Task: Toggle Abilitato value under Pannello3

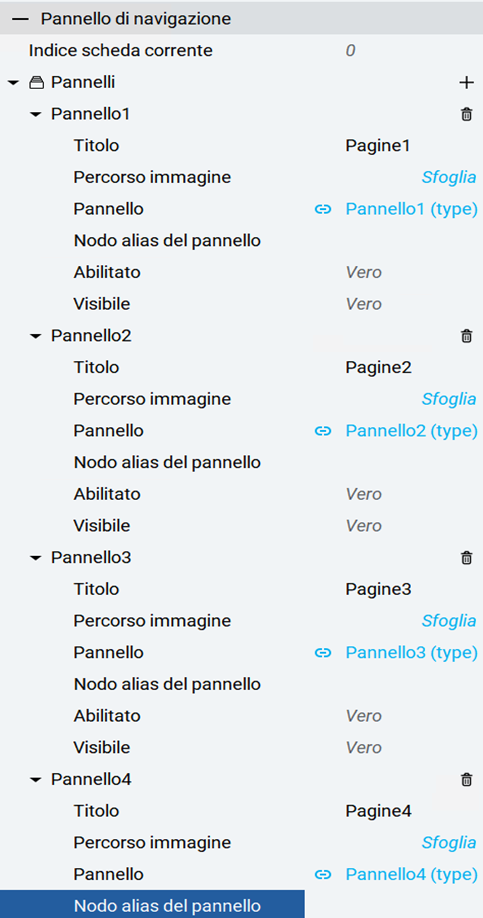Action: pyautogui.click(x=364, y=716)
